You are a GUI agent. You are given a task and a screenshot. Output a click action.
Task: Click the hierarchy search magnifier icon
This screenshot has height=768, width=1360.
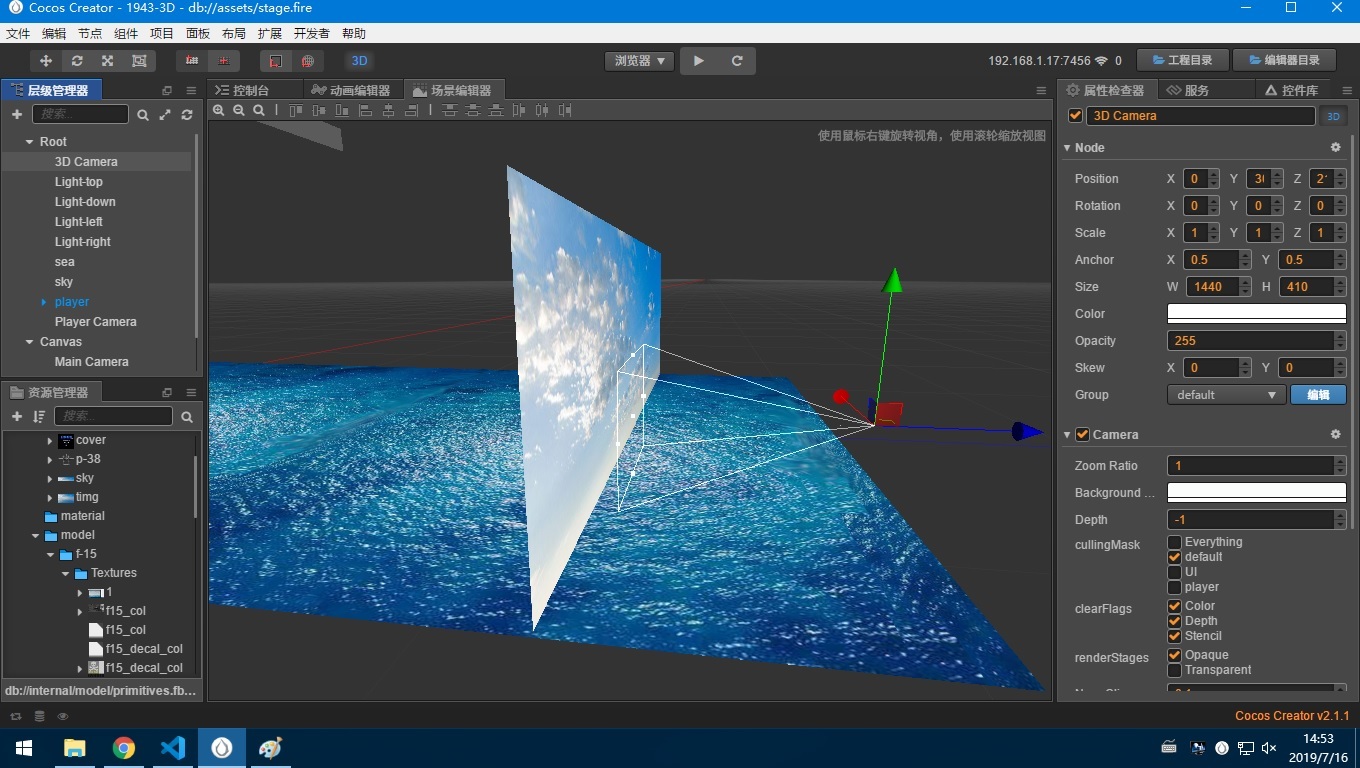[143, 115]
